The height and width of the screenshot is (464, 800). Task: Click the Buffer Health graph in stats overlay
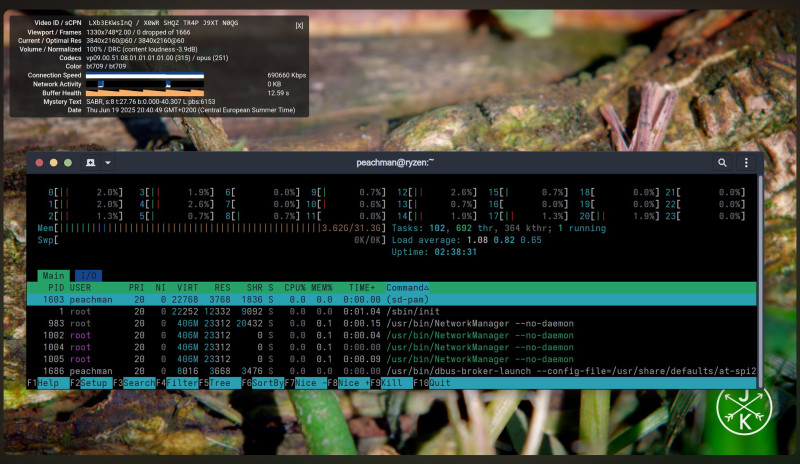click(x=145, y=93)
